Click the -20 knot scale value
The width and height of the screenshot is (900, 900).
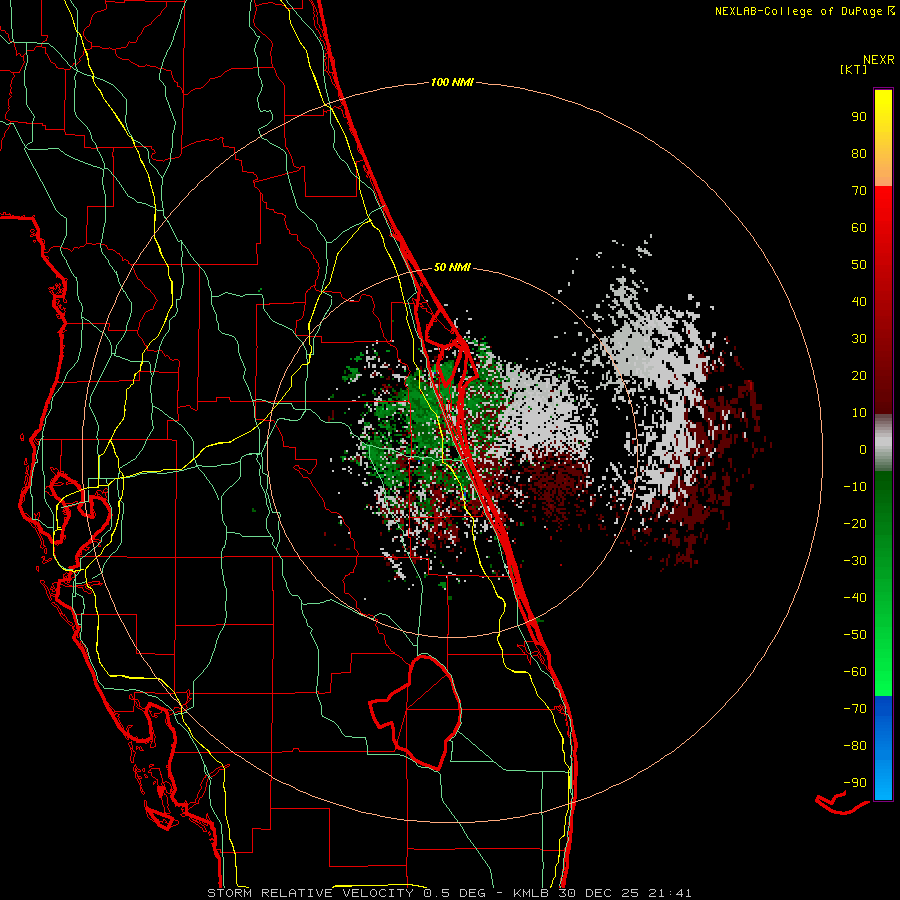[x=855, y=523]
